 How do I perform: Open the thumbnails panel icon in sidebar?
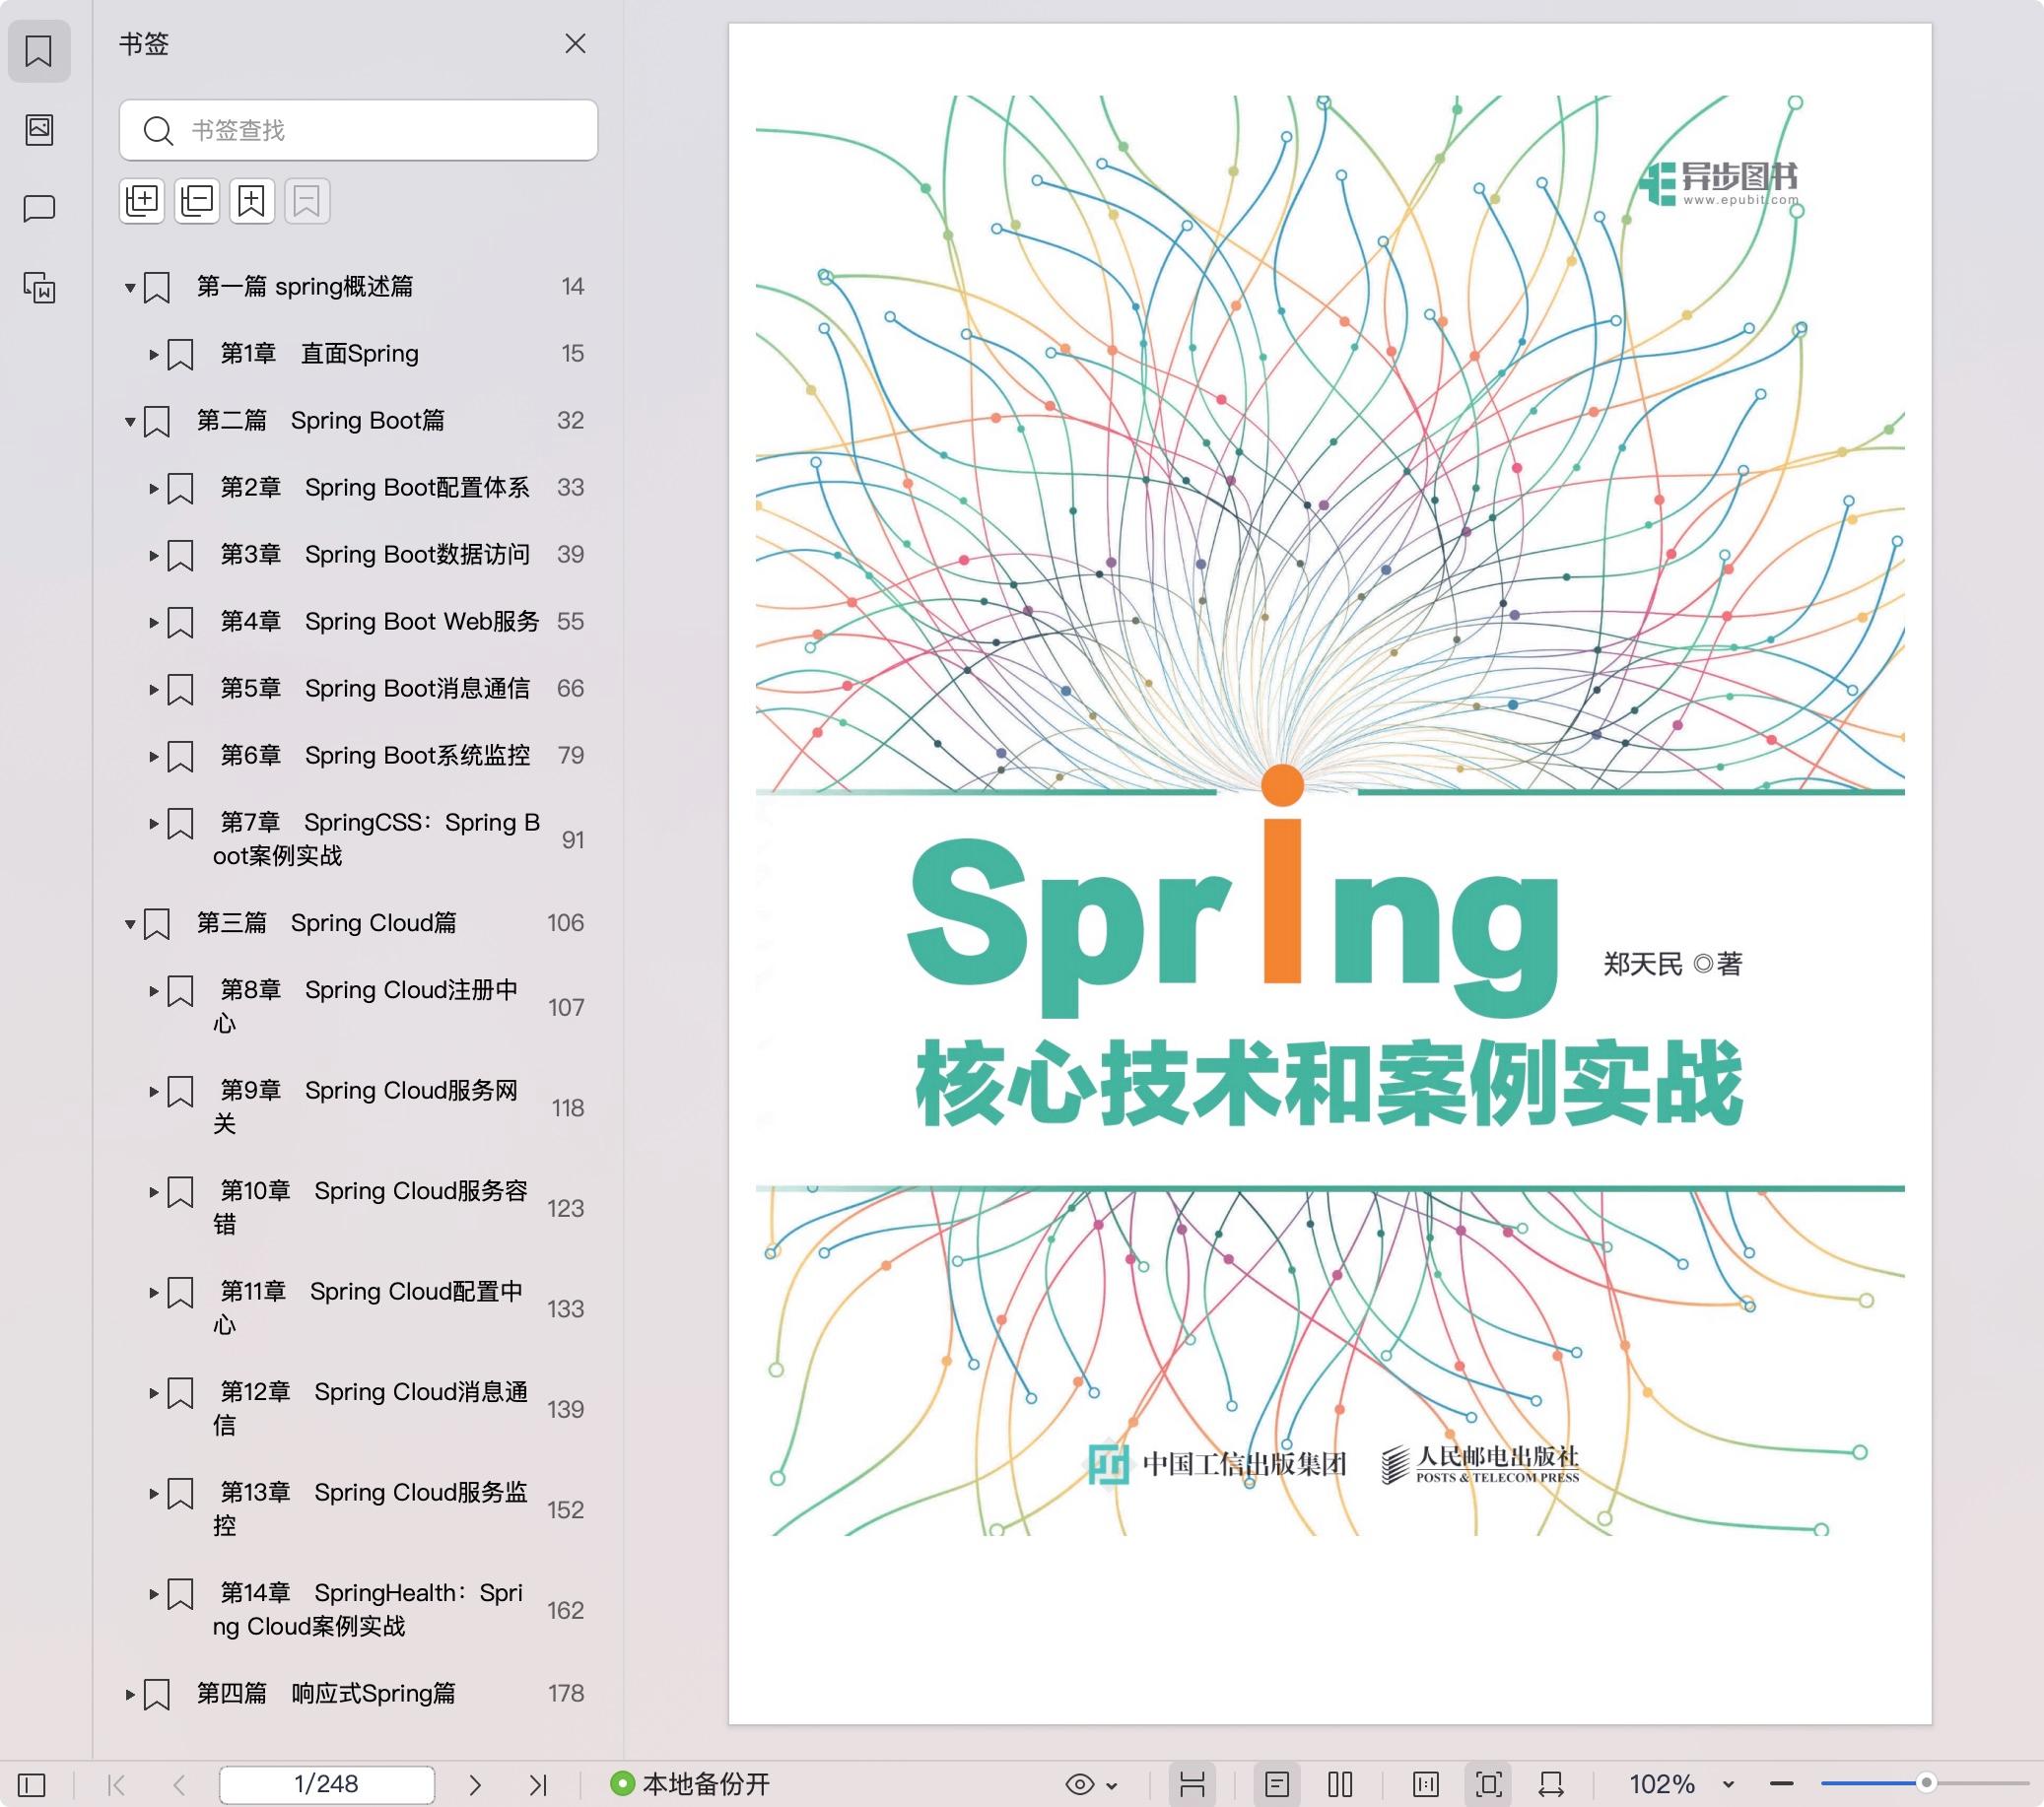[x=39, y=129]
